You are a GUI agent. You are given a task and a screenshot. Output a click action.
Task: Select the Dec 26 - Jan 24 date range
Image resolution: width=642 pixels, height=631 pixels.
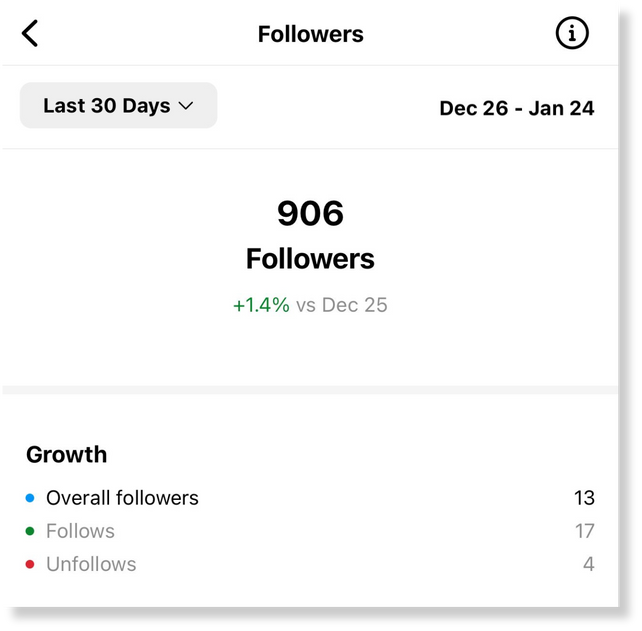point(517,109)
